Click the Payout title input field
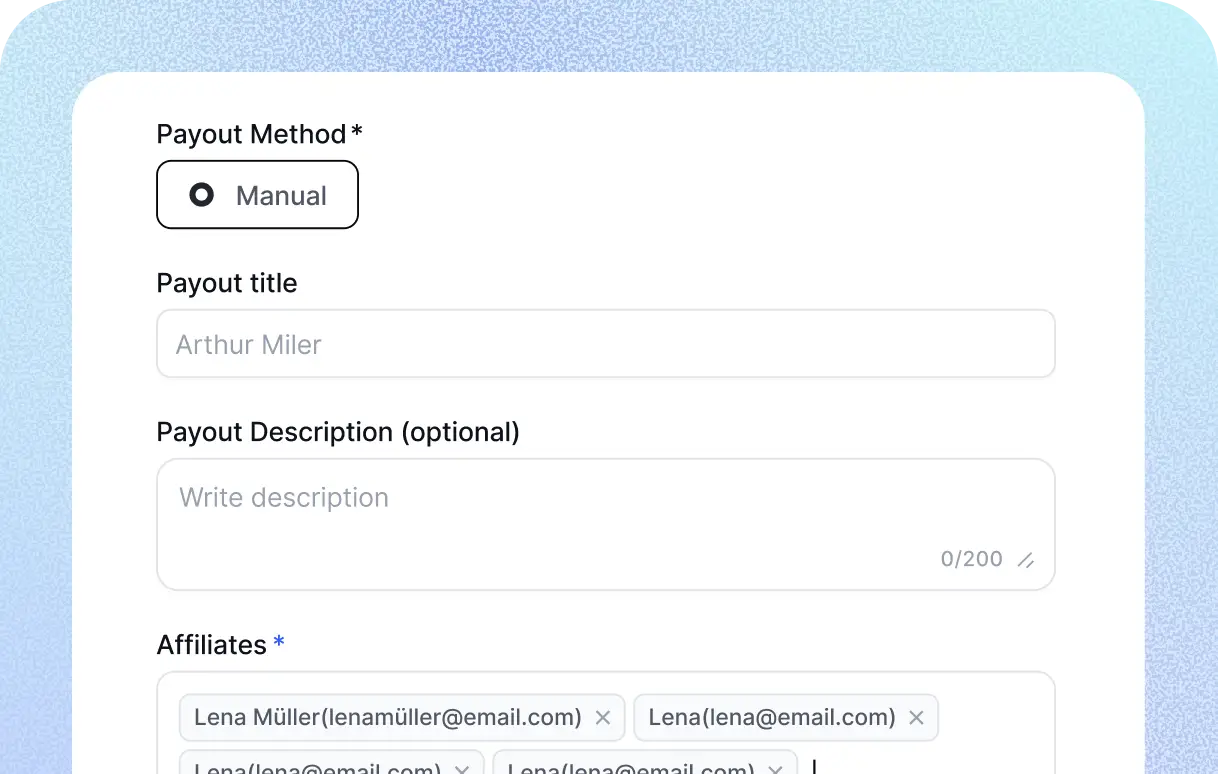This screenshot has width=1218, height=774. coord(605,344)
